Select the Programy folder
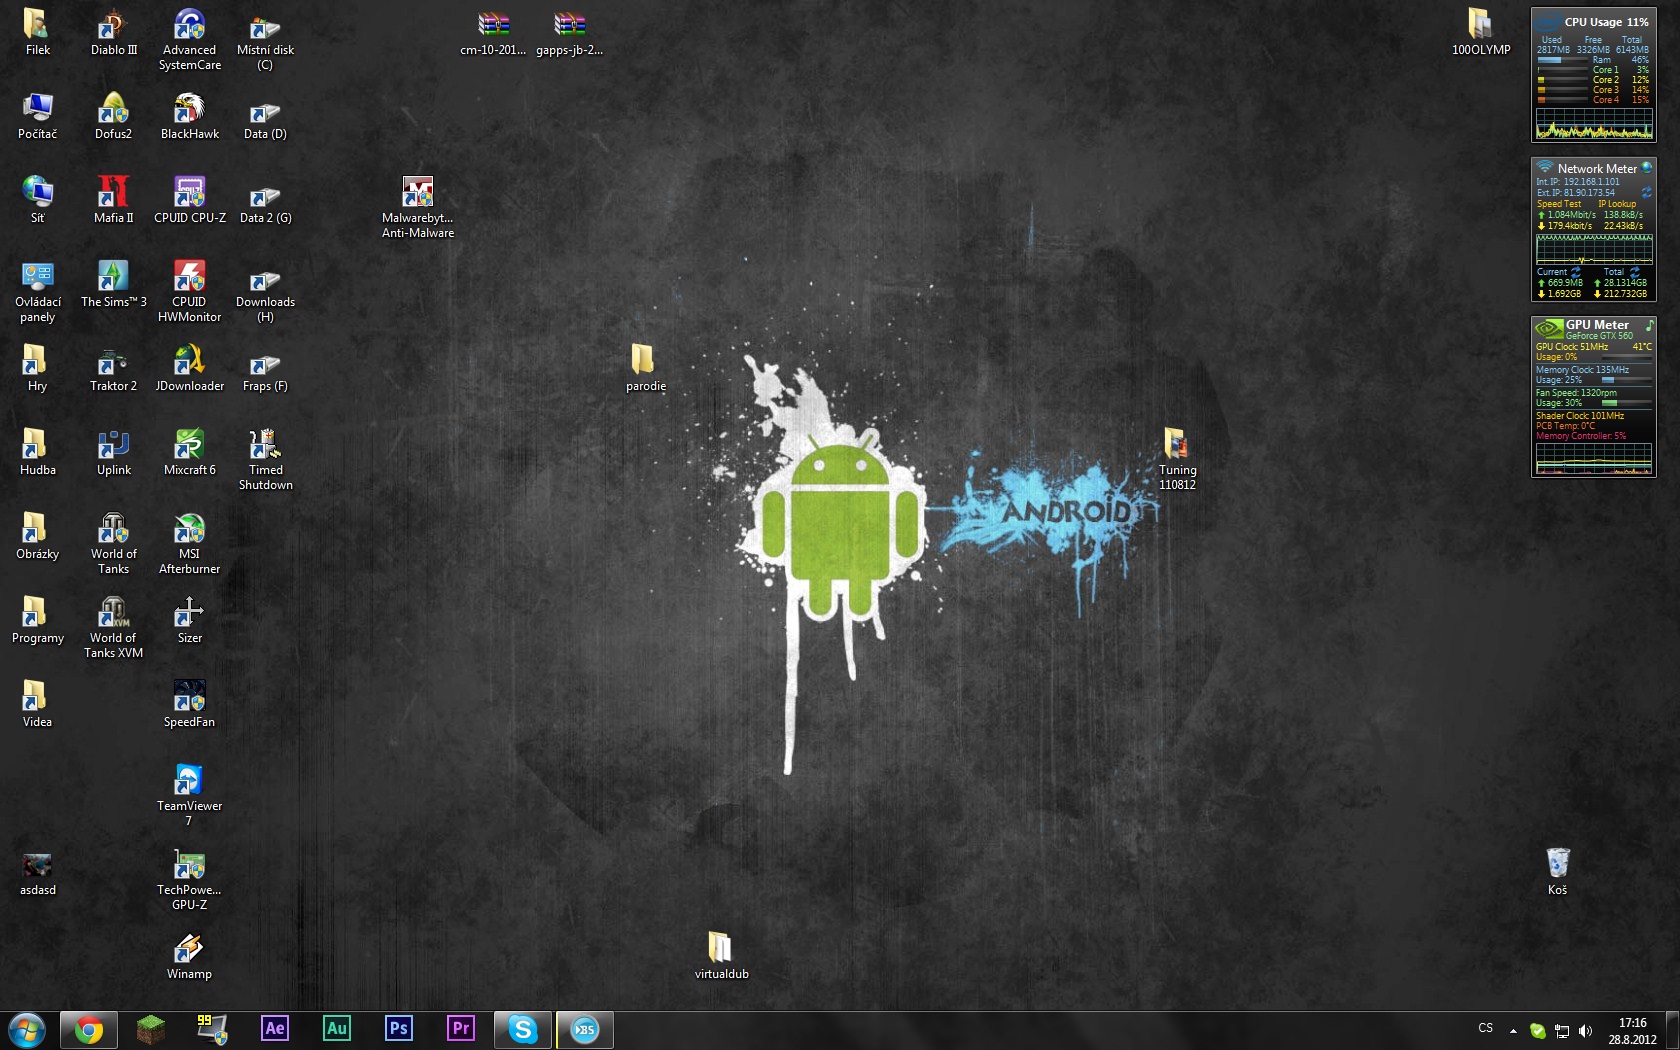Viewport: 1680px width, 1050px height. pos(38,620)
